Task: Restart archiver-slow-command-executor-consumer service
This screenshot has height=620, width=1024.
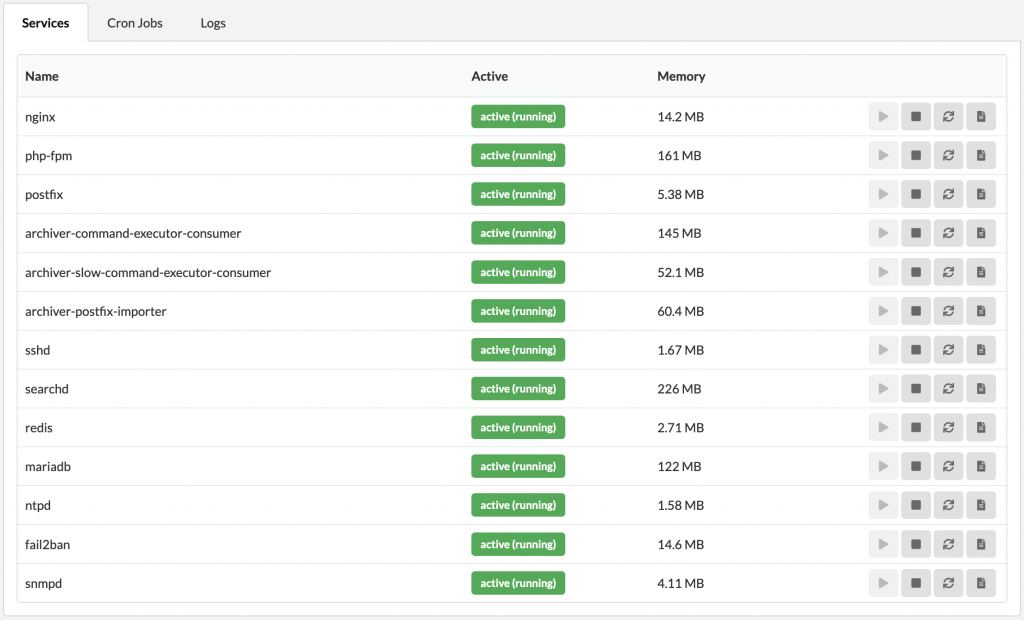Action: point(948,272)
